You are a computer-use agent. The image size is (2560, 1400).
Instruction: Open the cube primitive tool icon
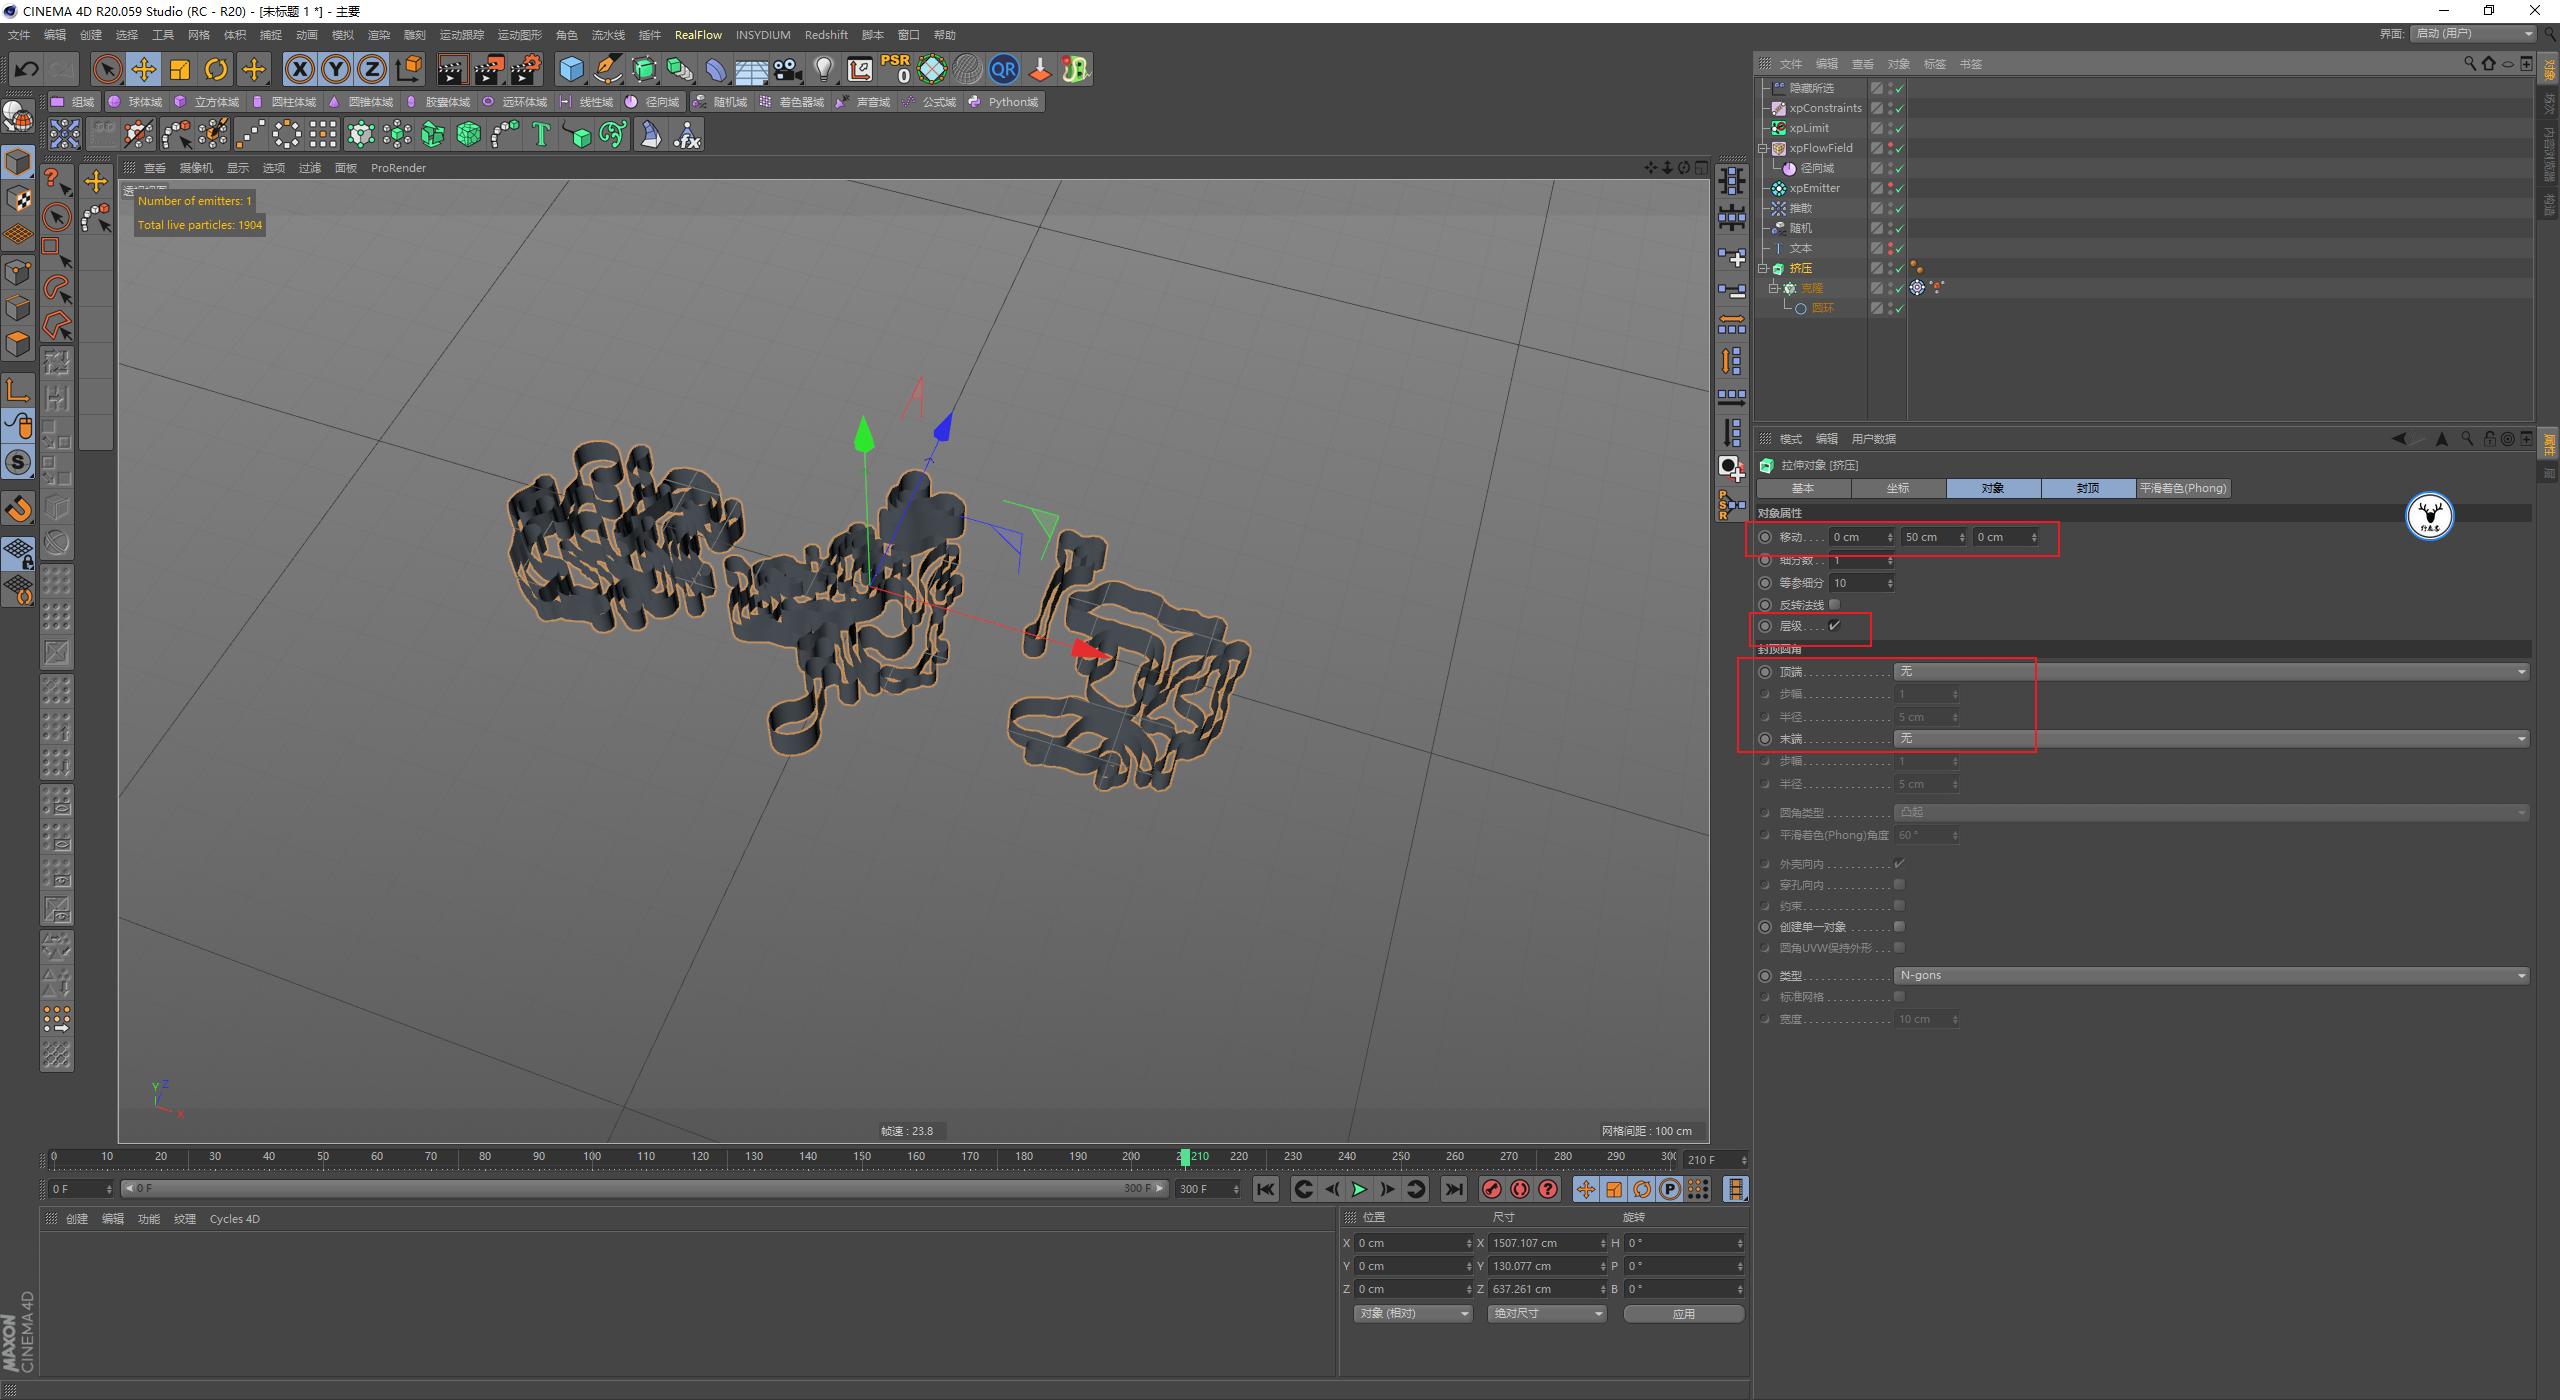571,69
